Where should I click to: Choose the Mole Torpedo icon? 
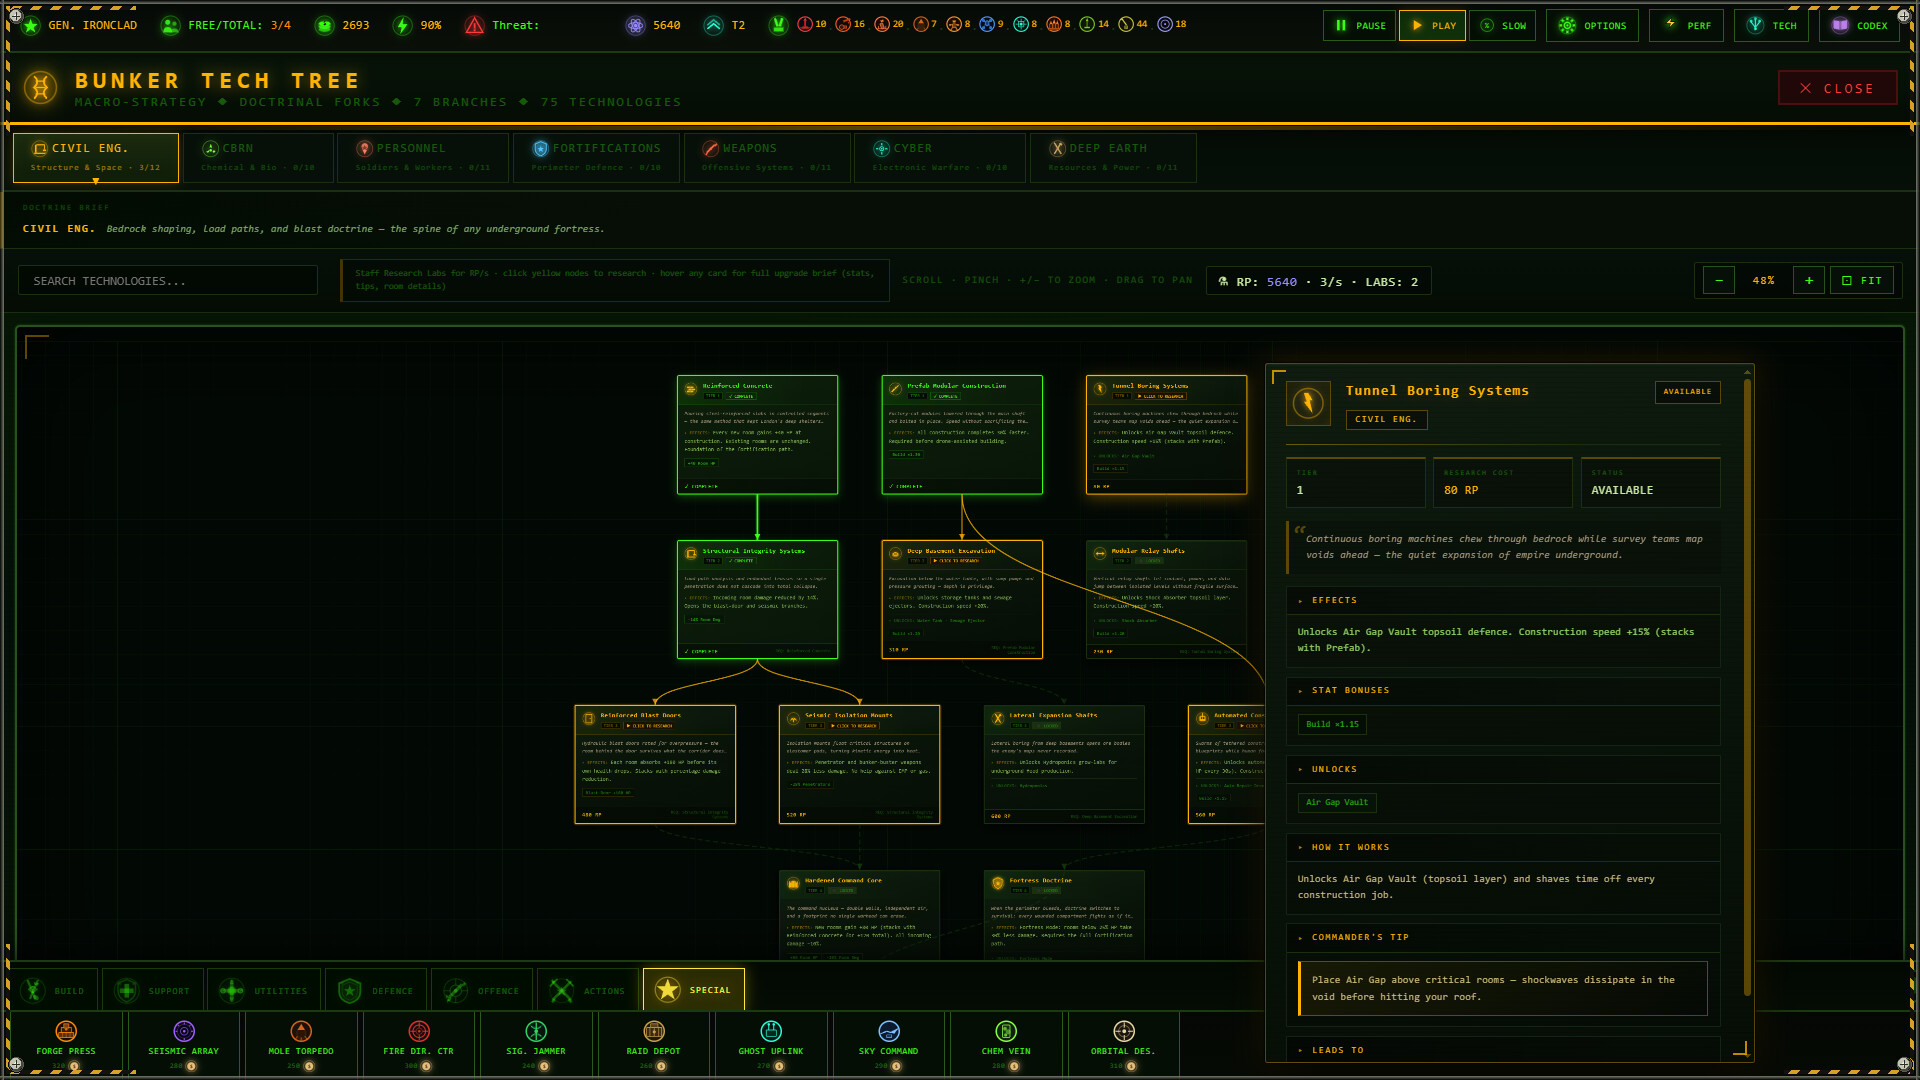tap(301, 1031)
